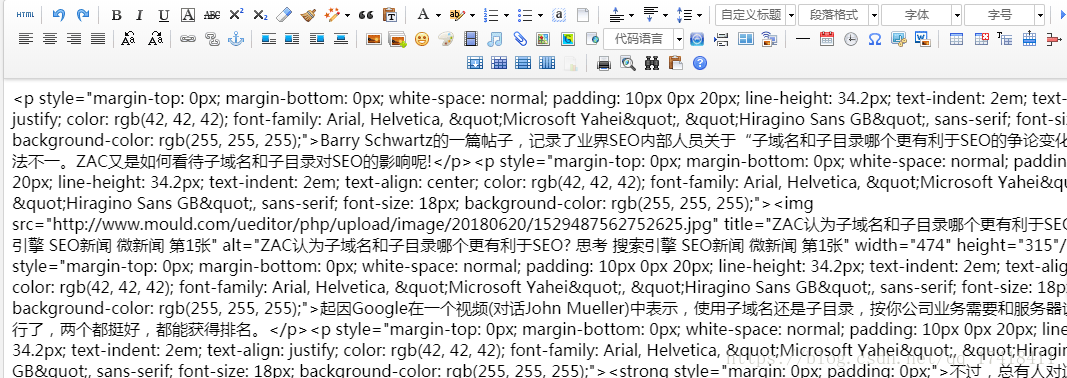Open the ordered list style arrow
The height and width of the screenshot is (378, 1067).
[507, 15]
